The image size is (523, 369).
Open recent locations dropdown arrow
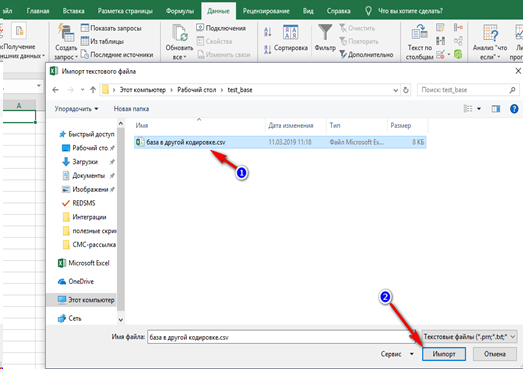point(82,90)
